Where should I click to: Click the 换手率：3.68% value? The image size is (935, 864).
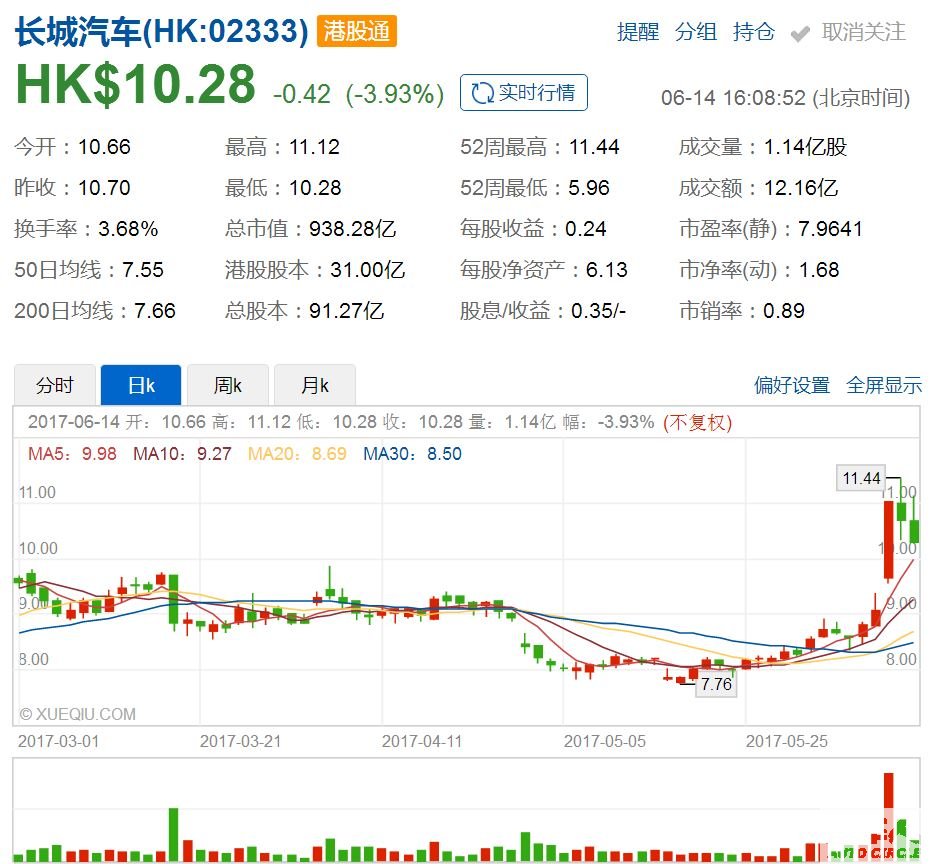86,229
